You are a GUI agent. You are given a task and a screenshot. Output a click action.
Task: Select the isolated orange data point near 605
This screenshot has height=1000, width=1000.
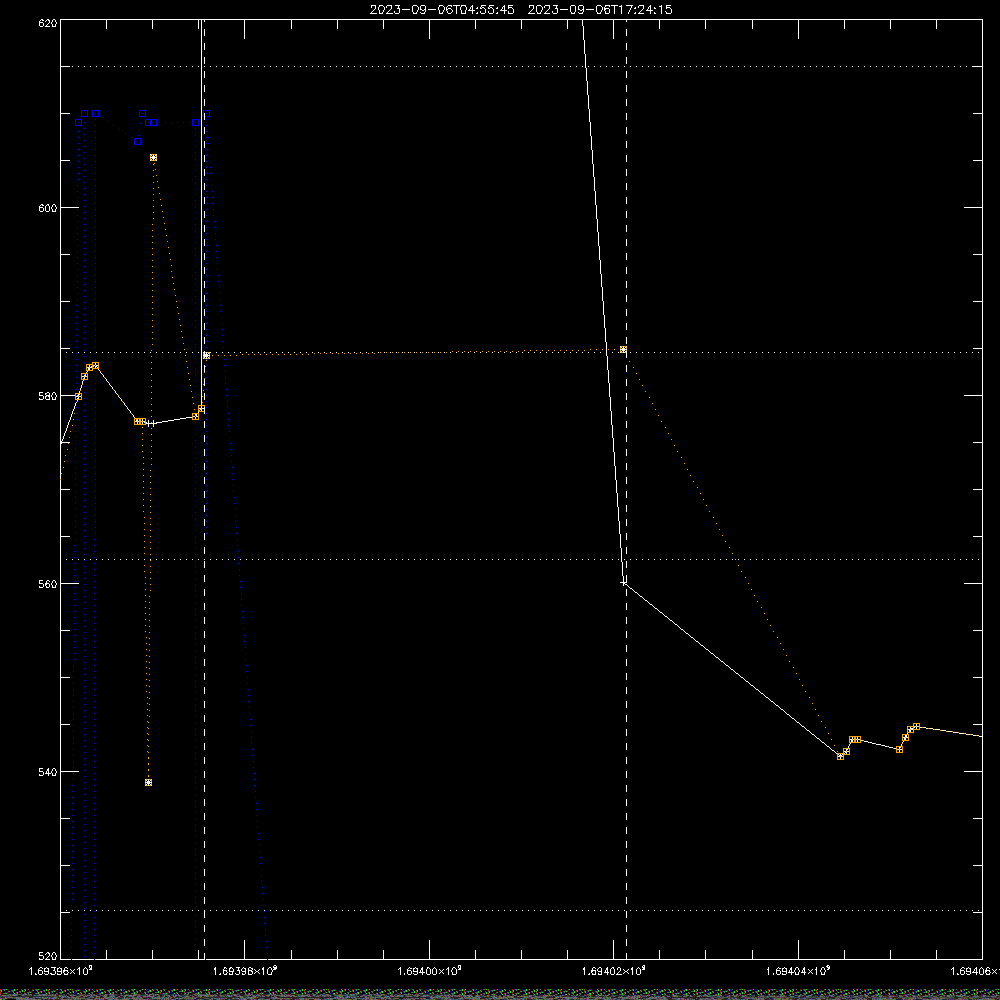153,158
